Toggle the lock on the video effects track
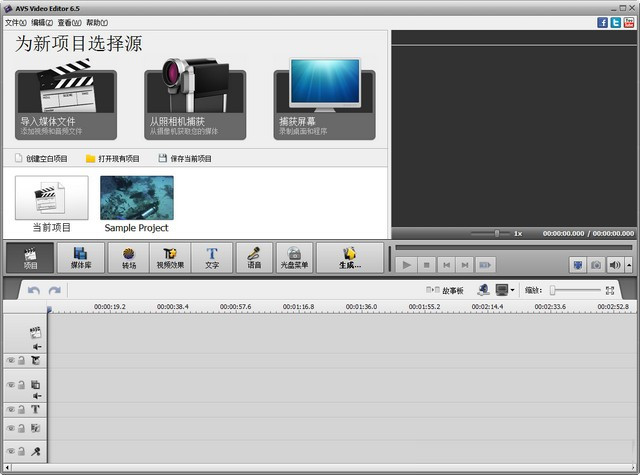640x475 pixels. click(23, 359)
